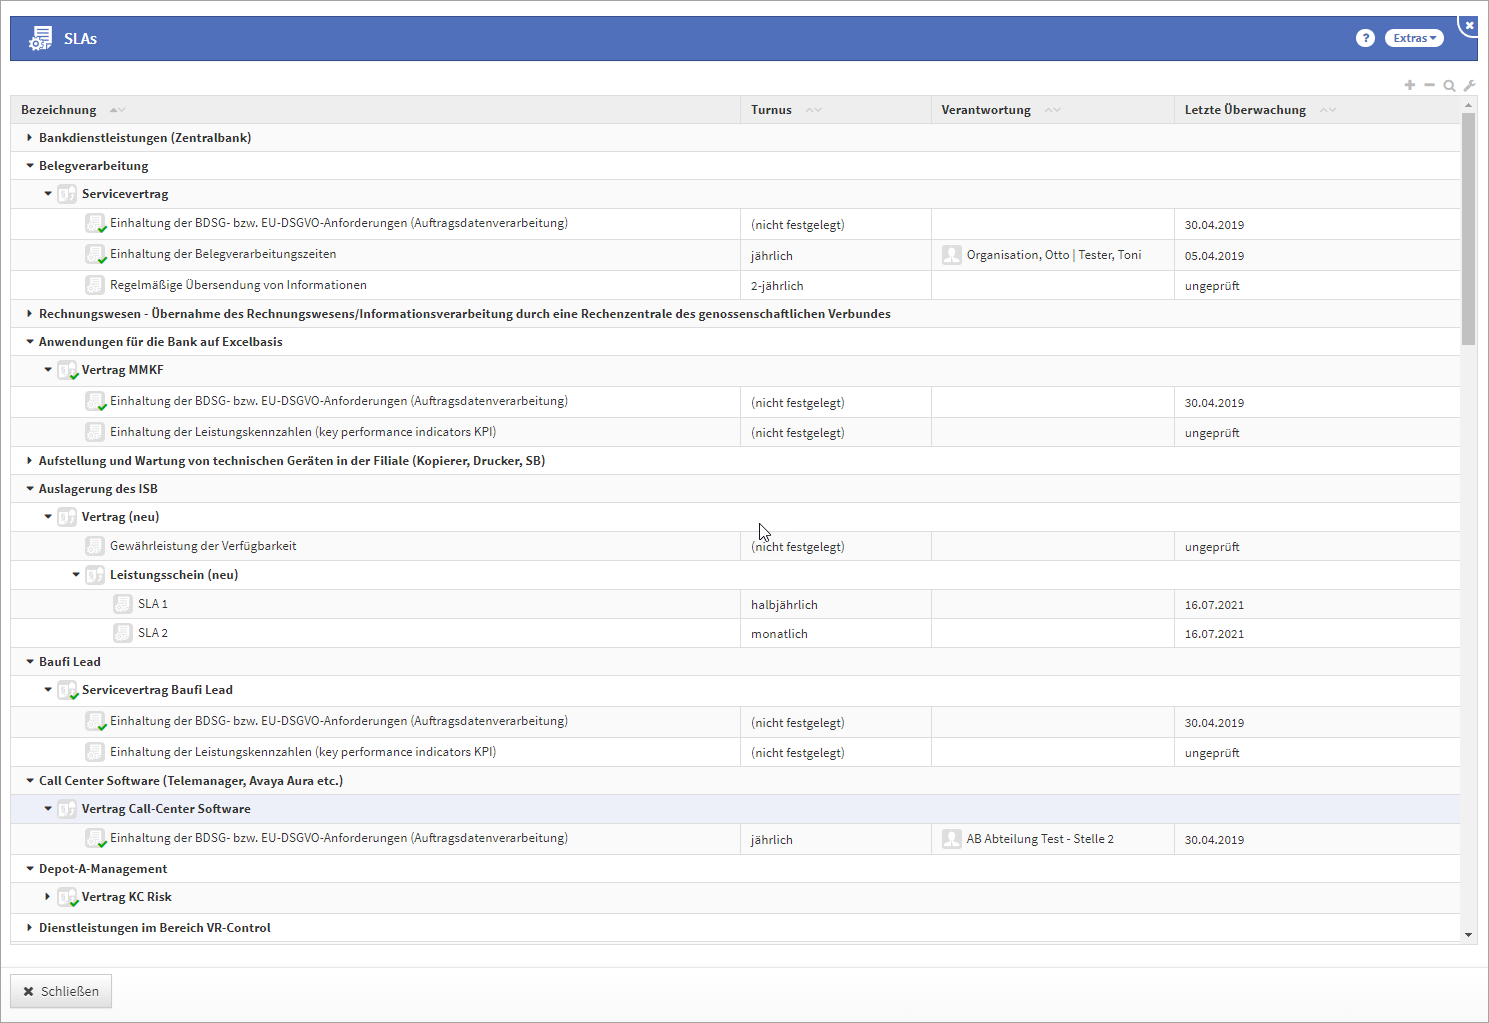Open the magnifier search icon above the table
Viewport: 1489px width, 1023px height.
coord(1449,86)
